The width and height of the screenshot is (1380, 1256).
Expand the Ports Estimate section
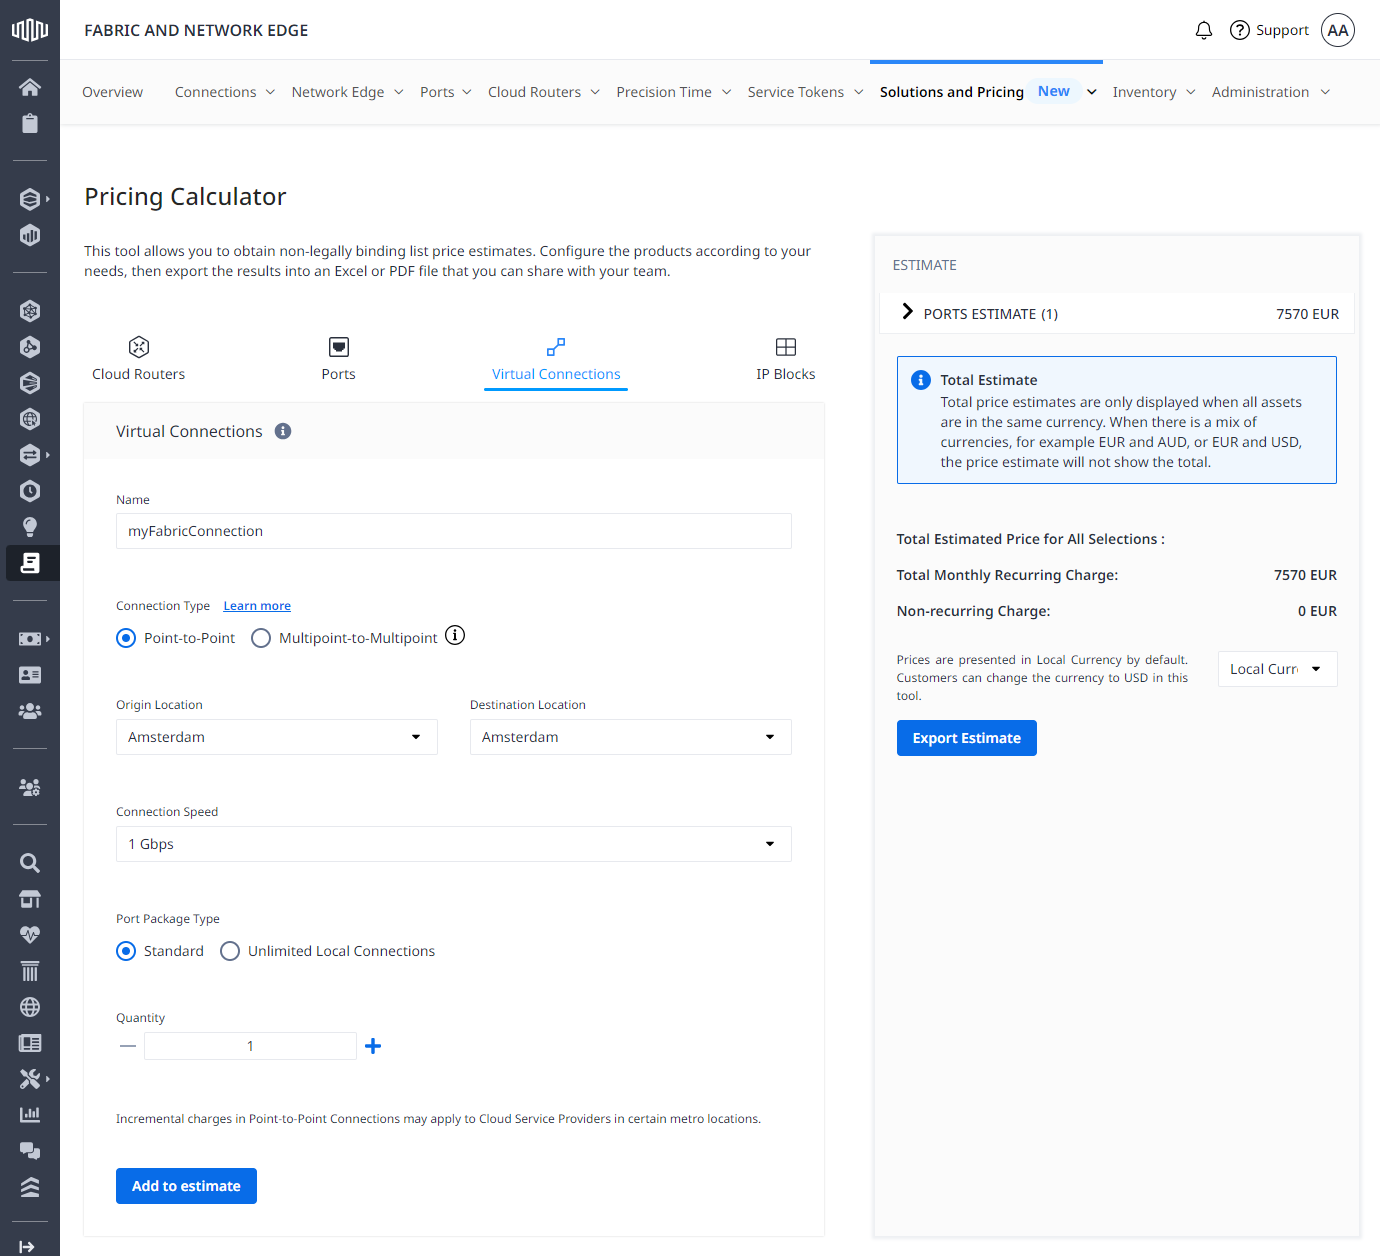click(x=908, y=312)
